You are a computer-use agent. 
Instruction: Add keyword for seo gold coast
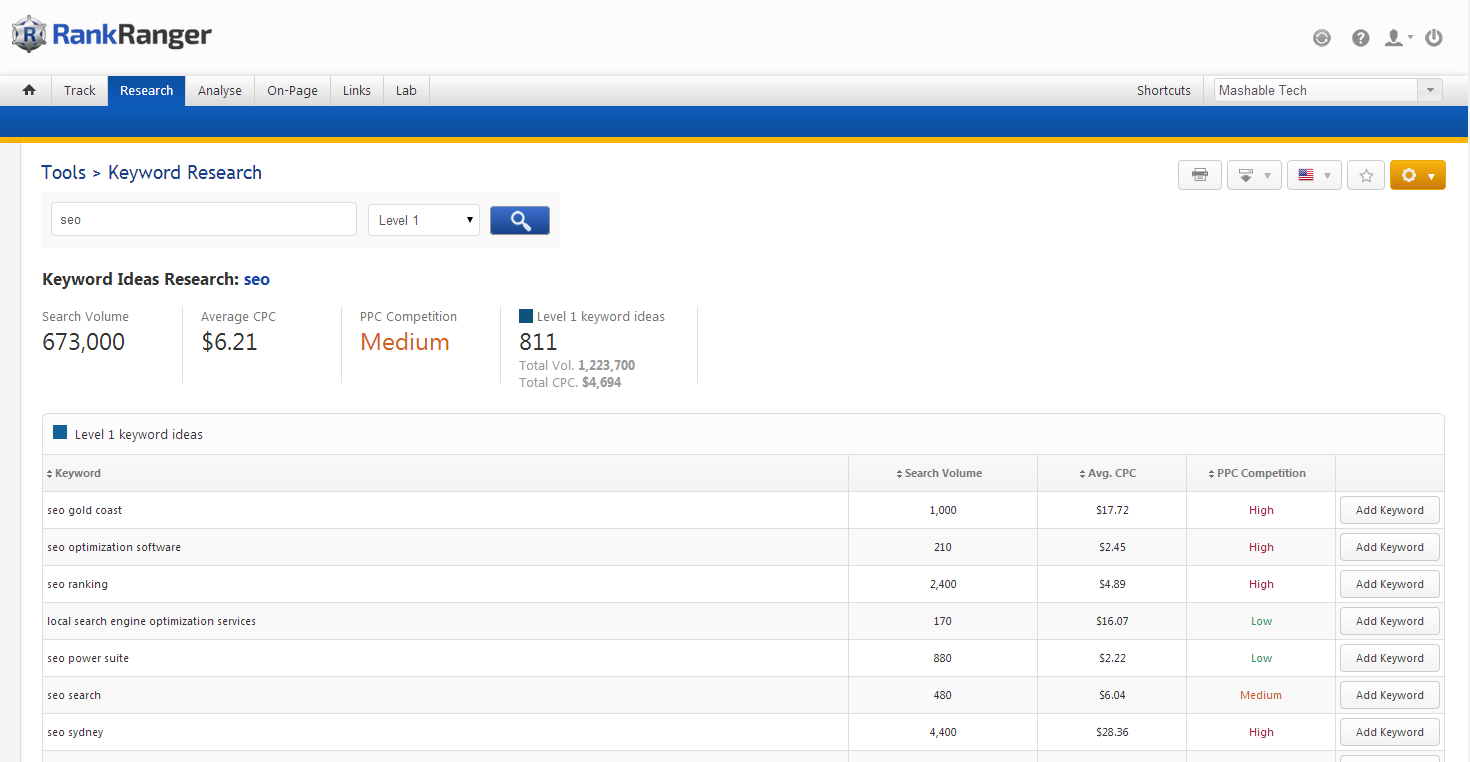pos(1389,510)
